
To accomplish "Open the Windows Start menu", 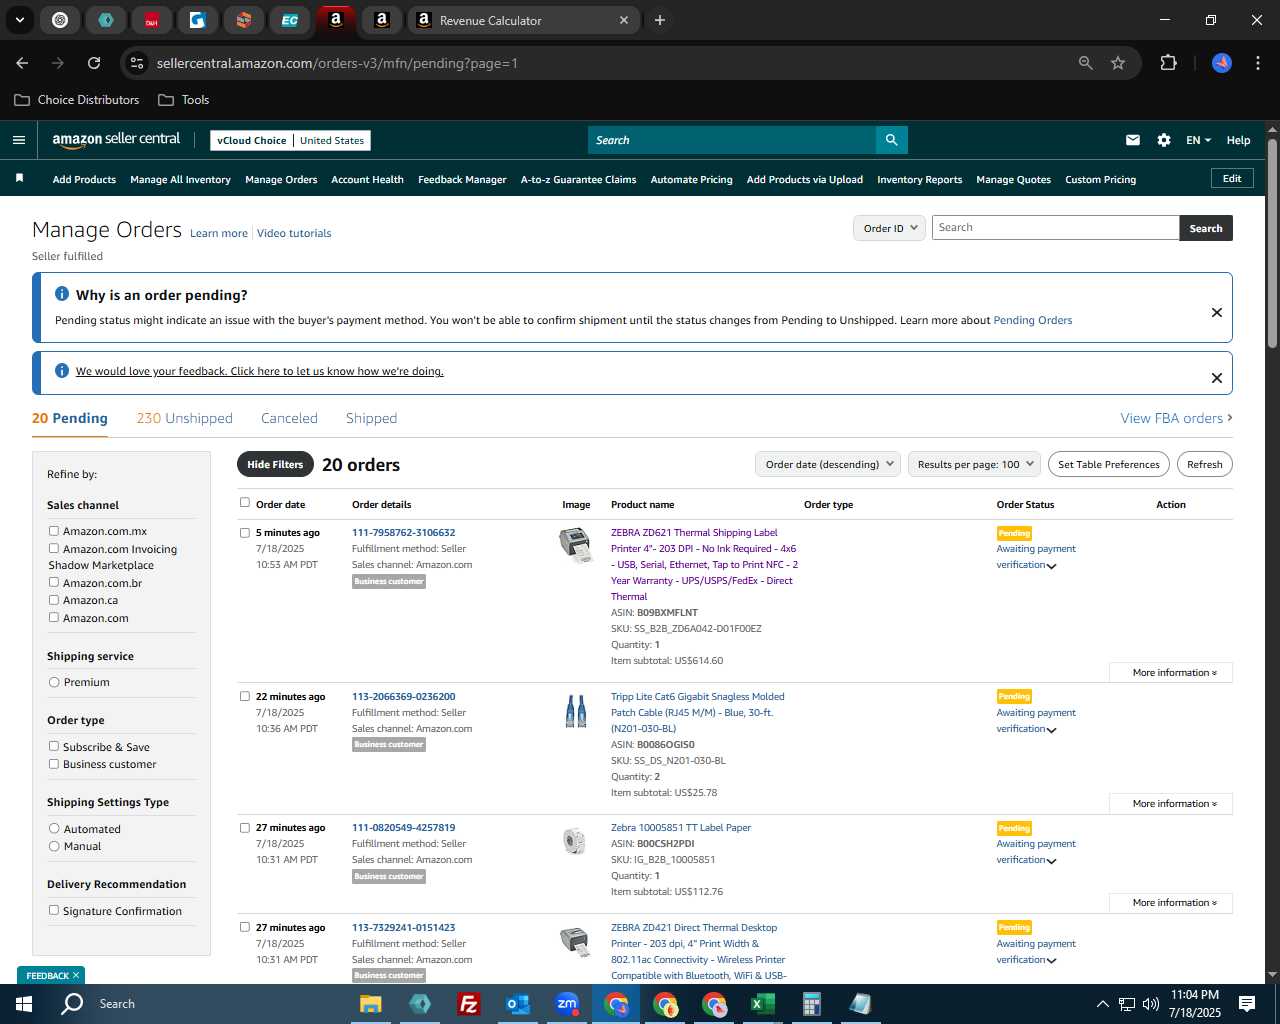I will click(24, 1004).
